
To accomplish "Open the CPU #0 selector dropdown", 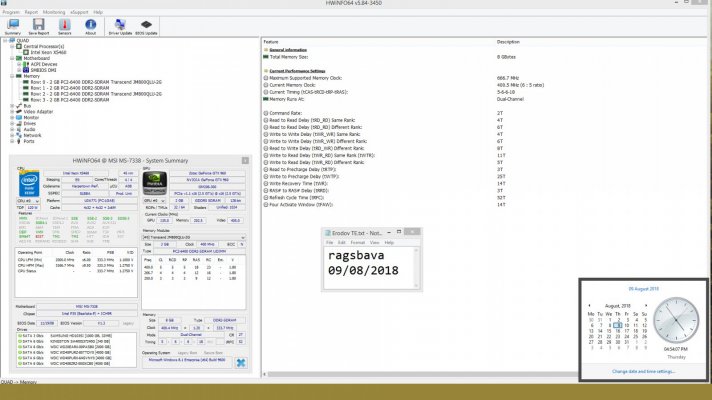I will [x=28, y=201].
